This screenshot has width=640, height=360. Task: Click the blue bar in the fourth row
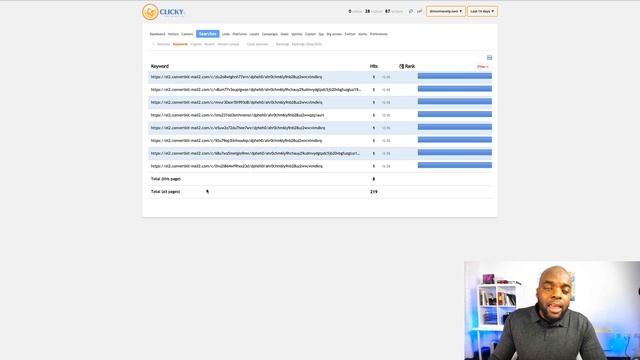click(455, 114)
